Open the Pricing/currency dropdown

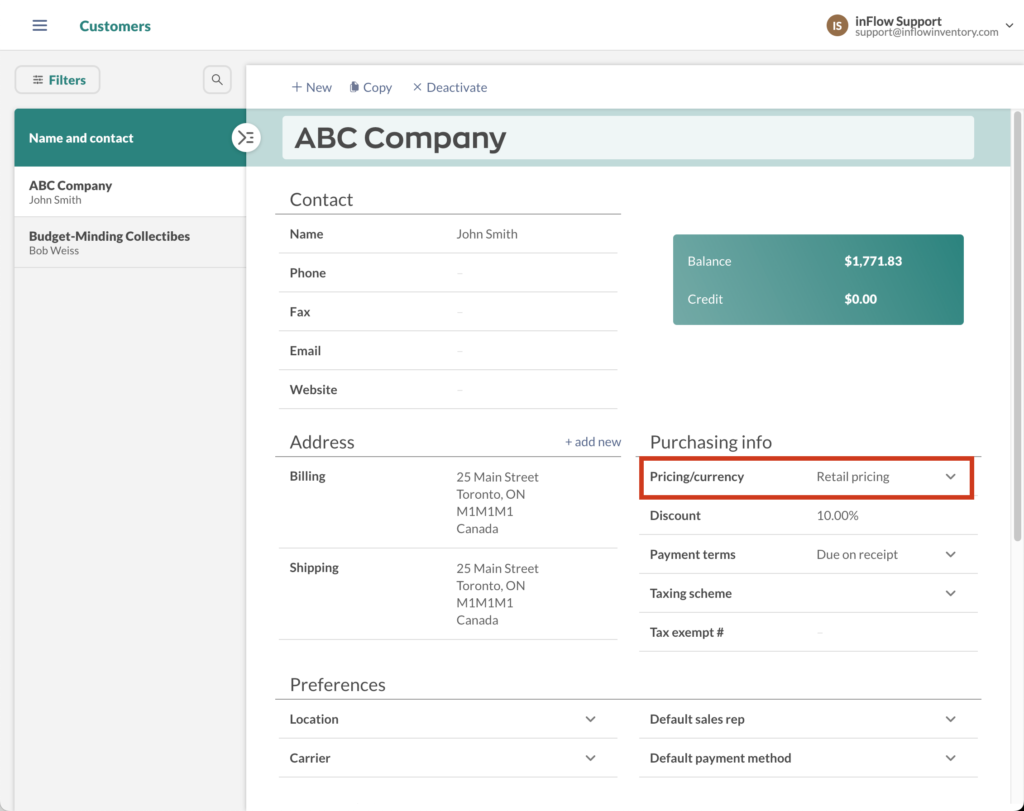pos(949,477)
